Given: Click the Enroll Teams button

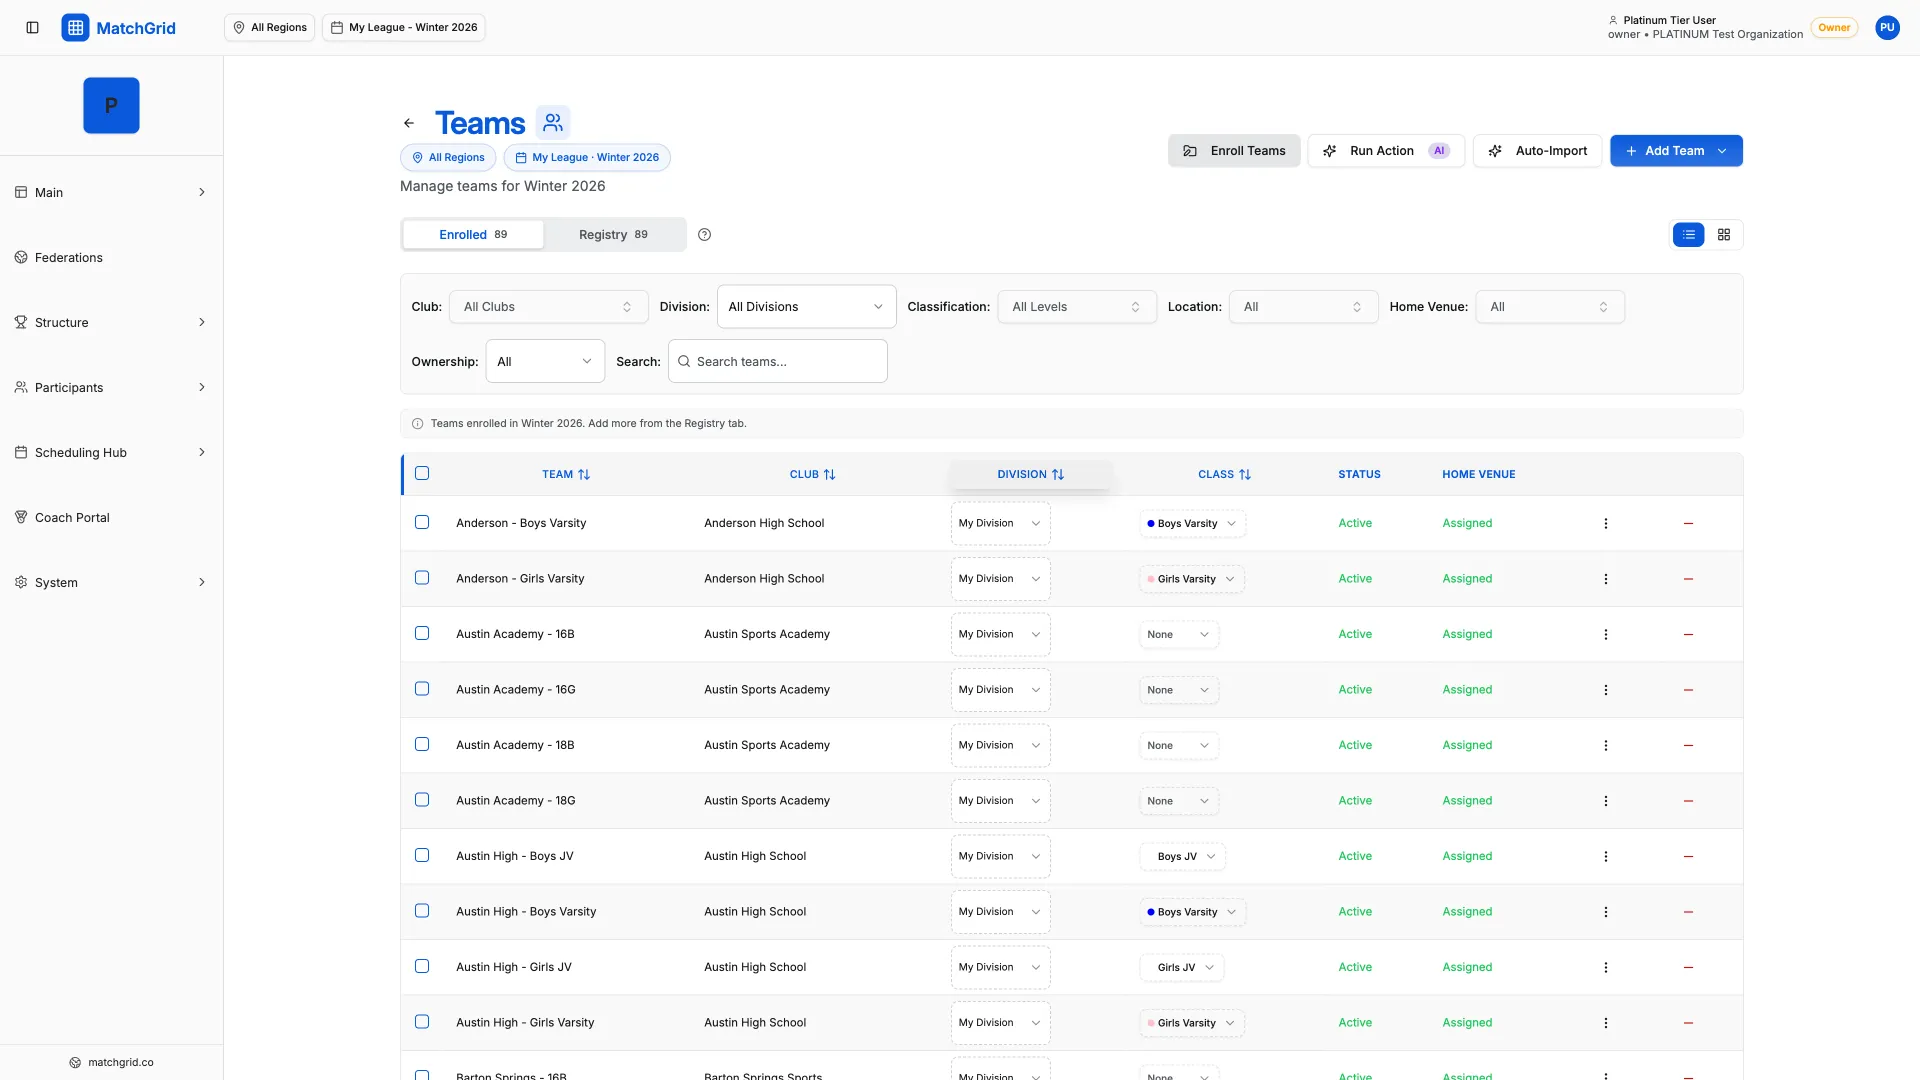Looking at the screenshot, I should click(1234, 151).
